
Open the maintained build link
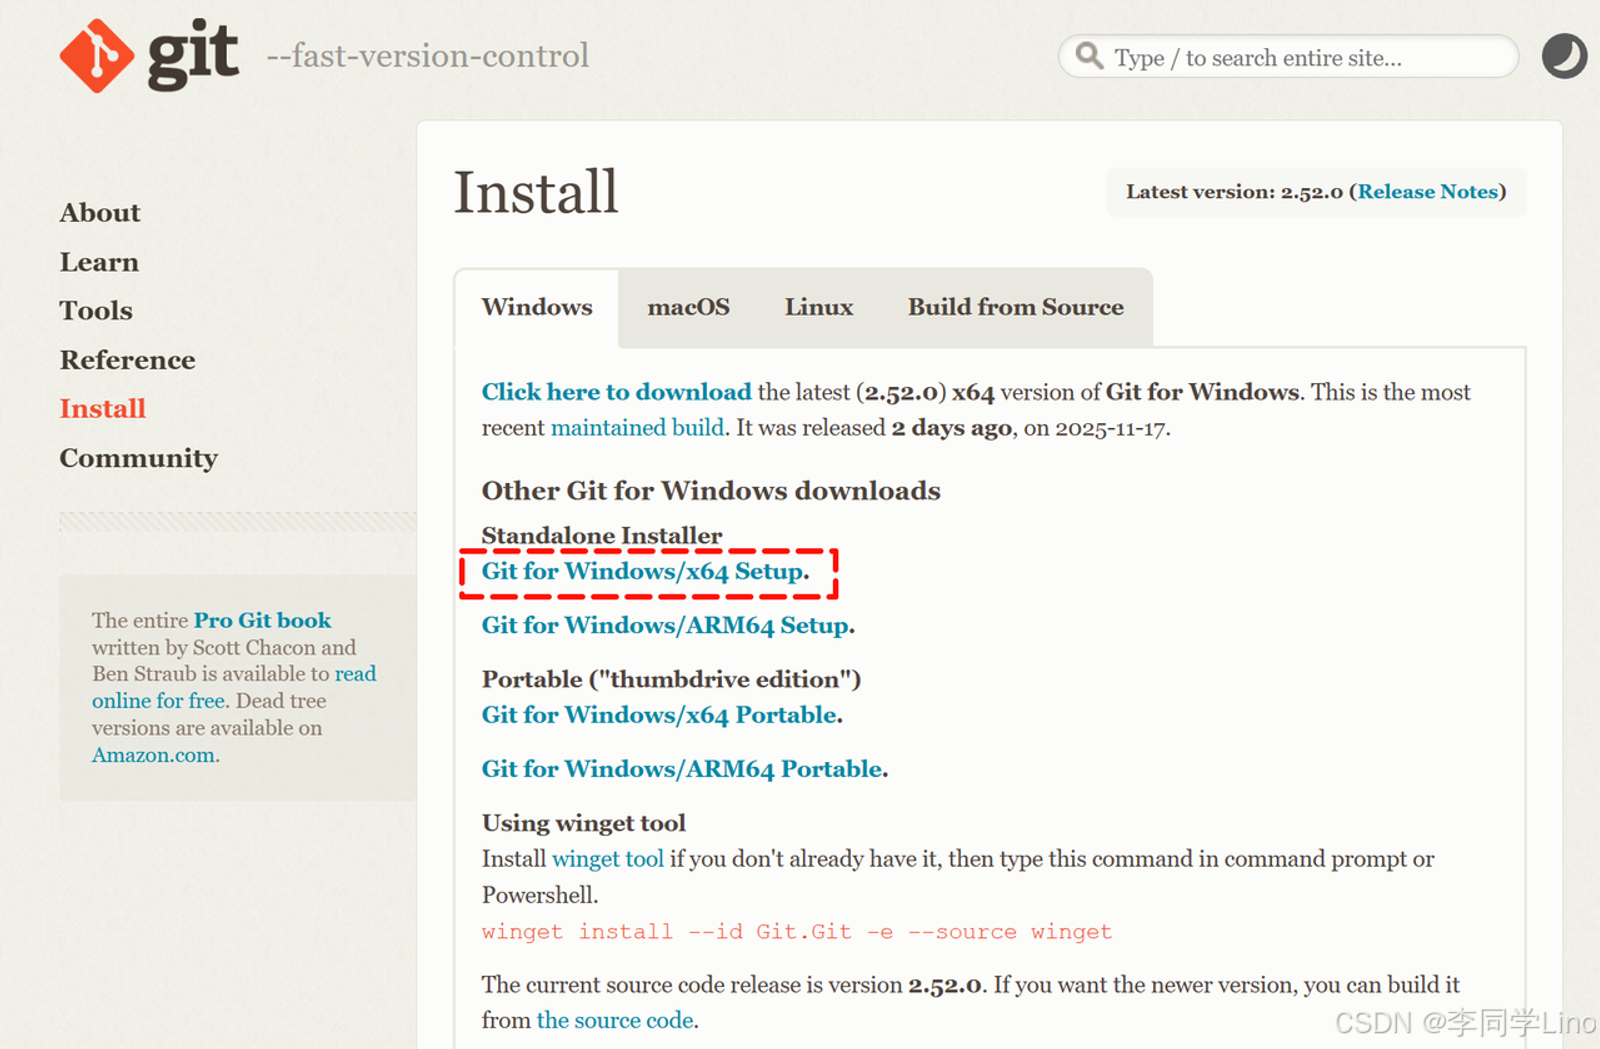tap(637, 428)
